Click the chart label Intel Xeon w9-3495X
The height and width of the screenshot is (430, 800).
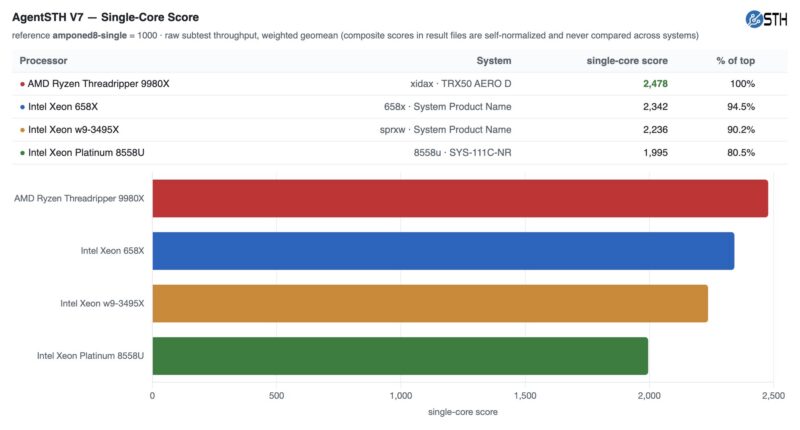[x=102, y=303]
